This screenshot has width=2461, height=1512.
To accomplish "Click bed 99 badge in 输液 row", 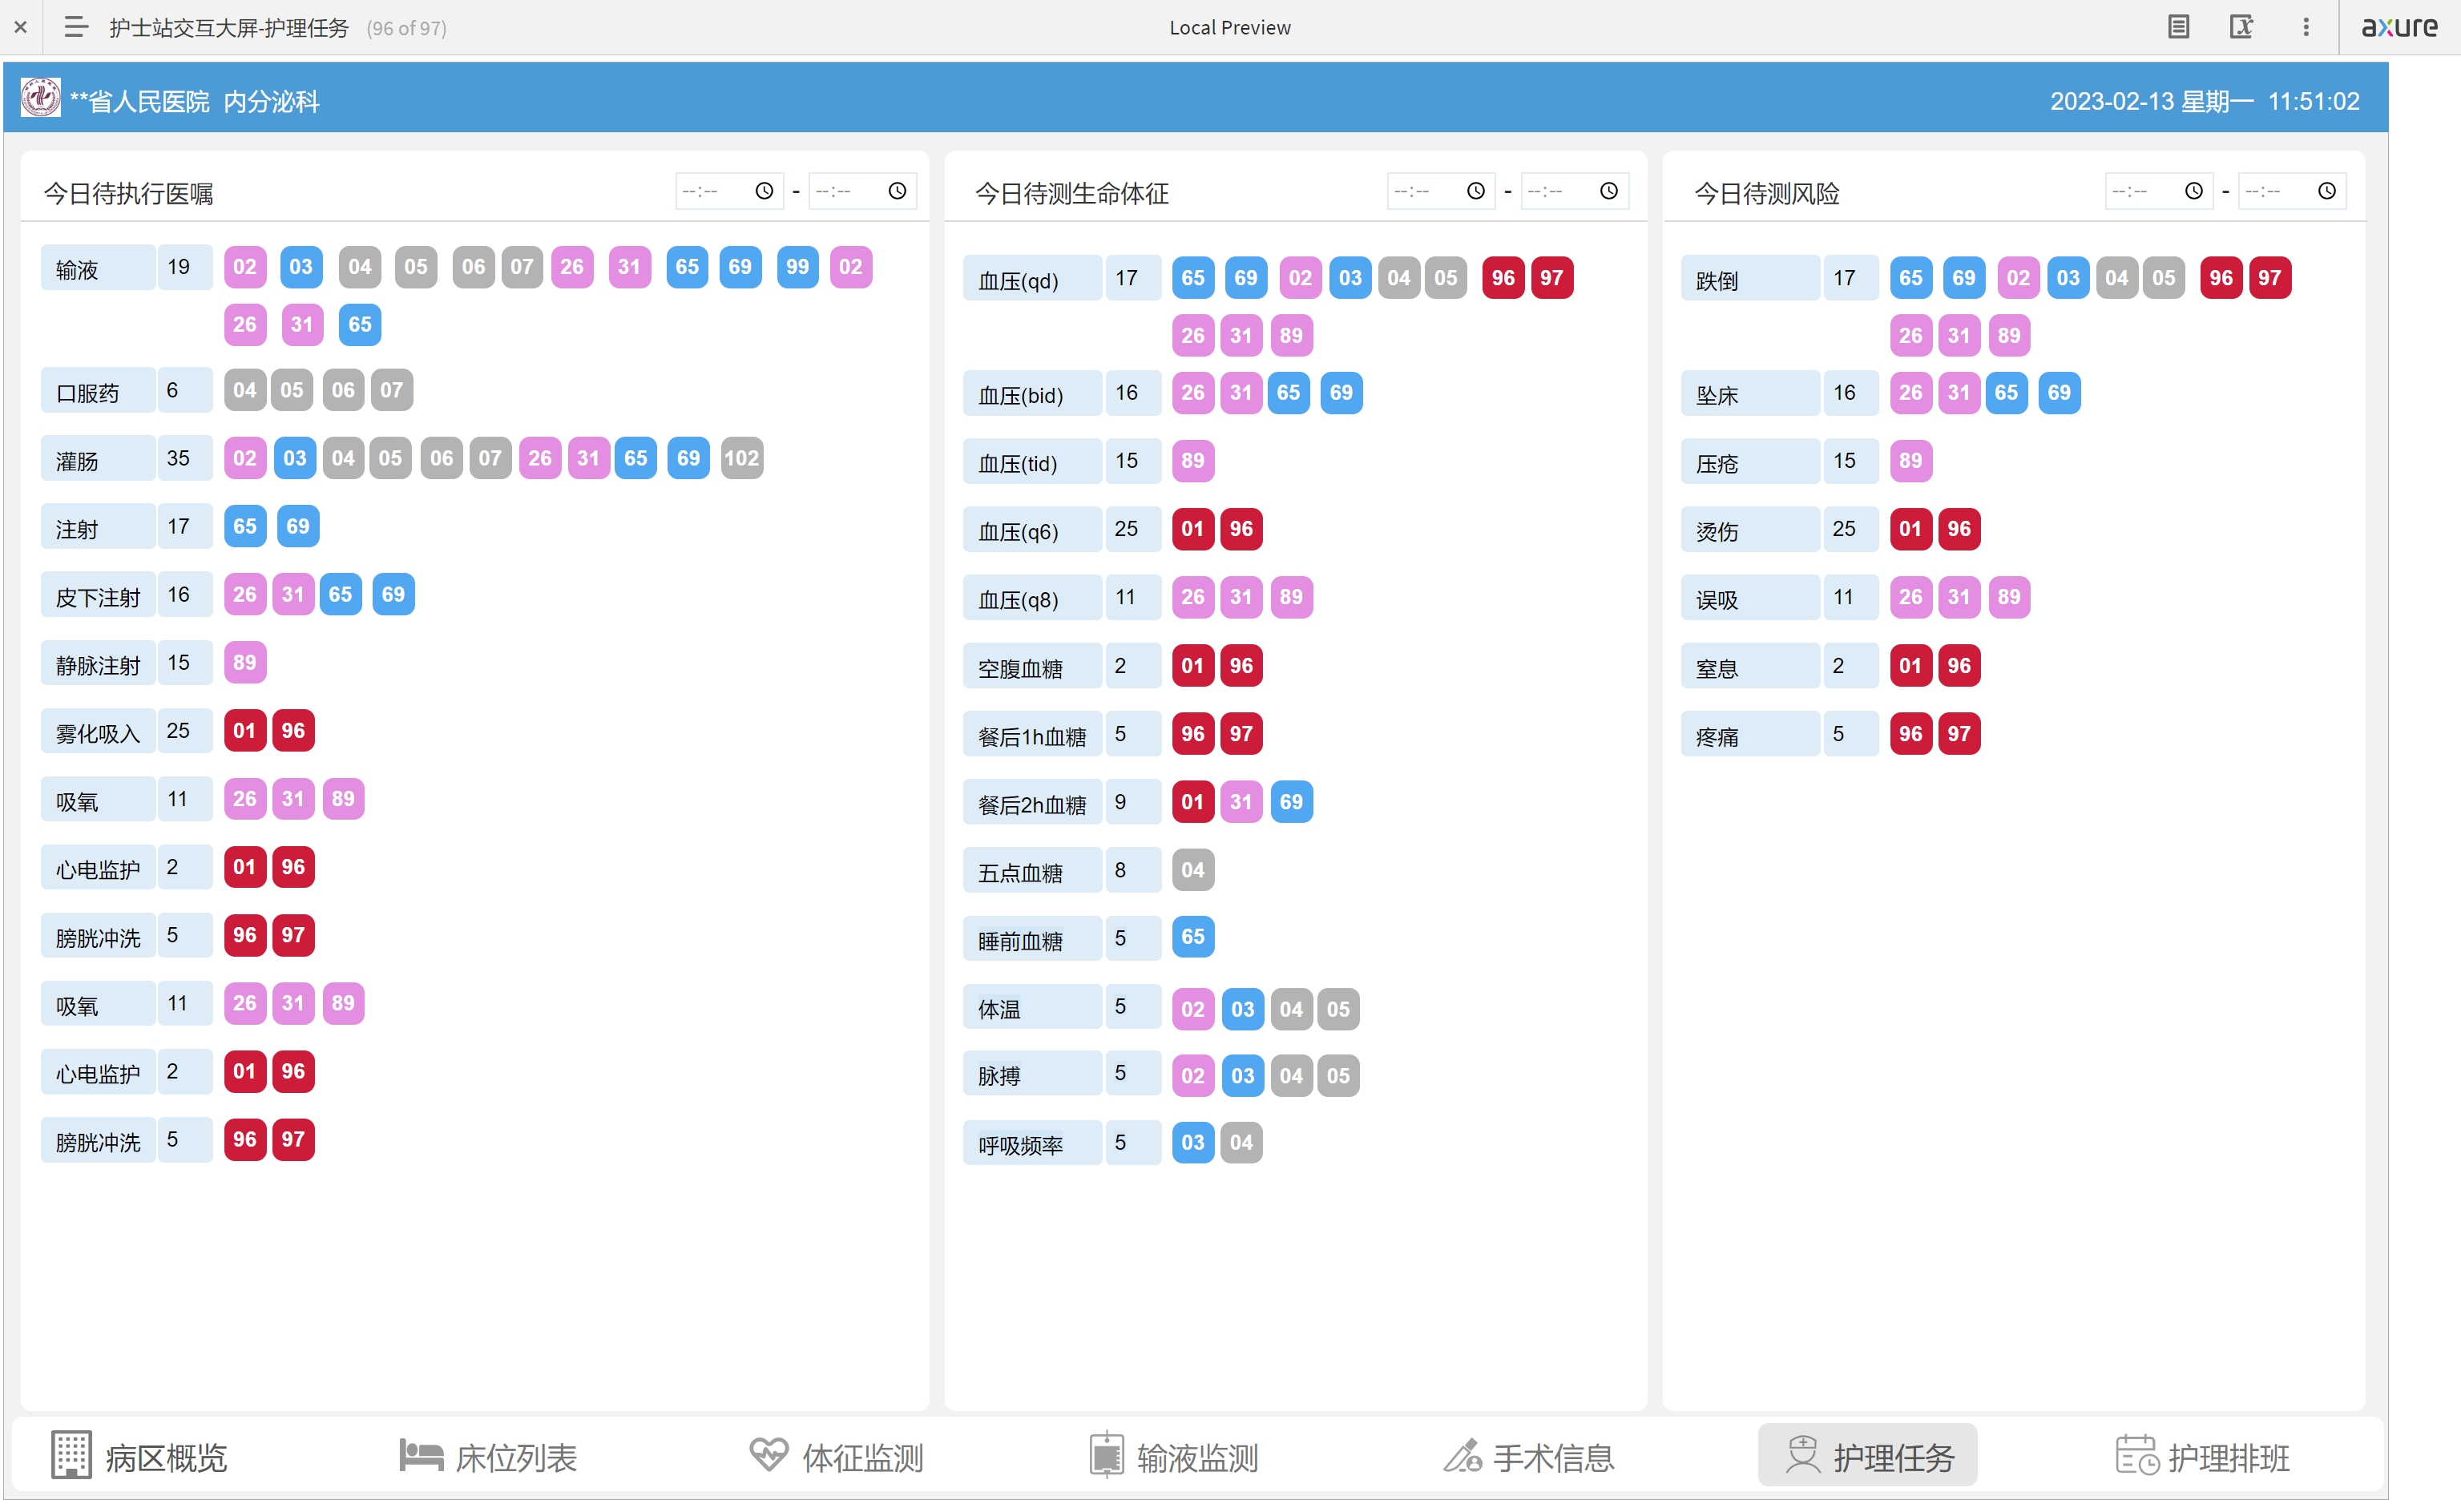I will (797, 267).
